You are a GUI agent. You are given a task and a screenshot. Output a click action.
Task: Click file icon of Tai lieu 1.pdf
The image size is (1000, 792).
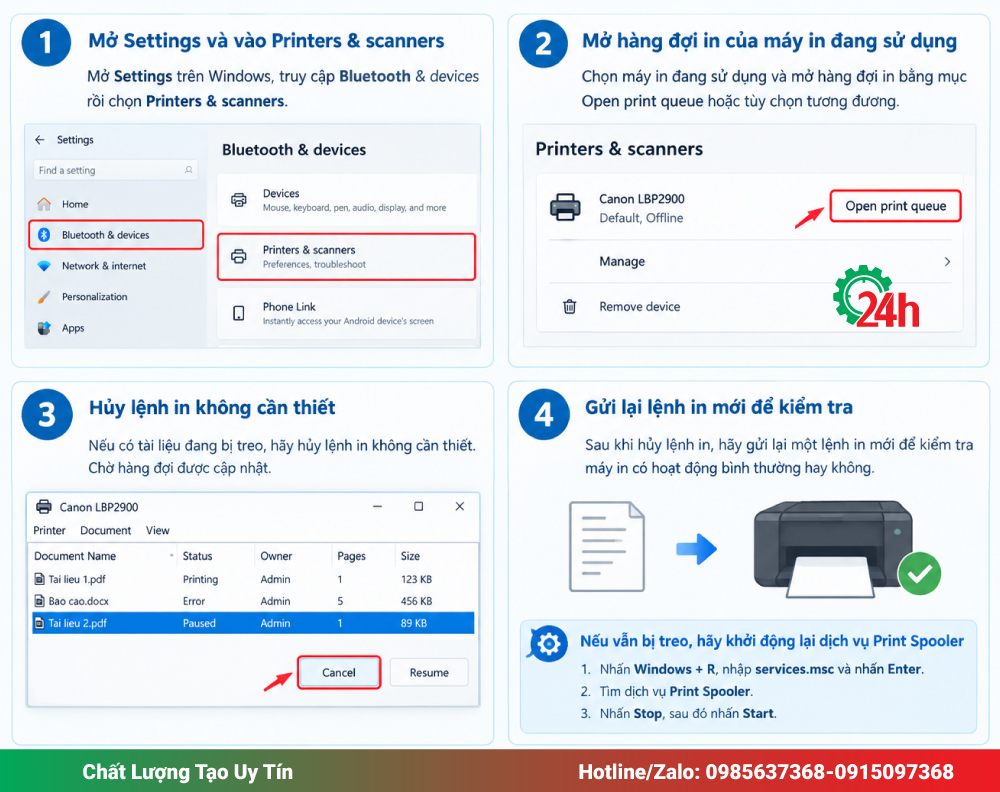point(40,579)
